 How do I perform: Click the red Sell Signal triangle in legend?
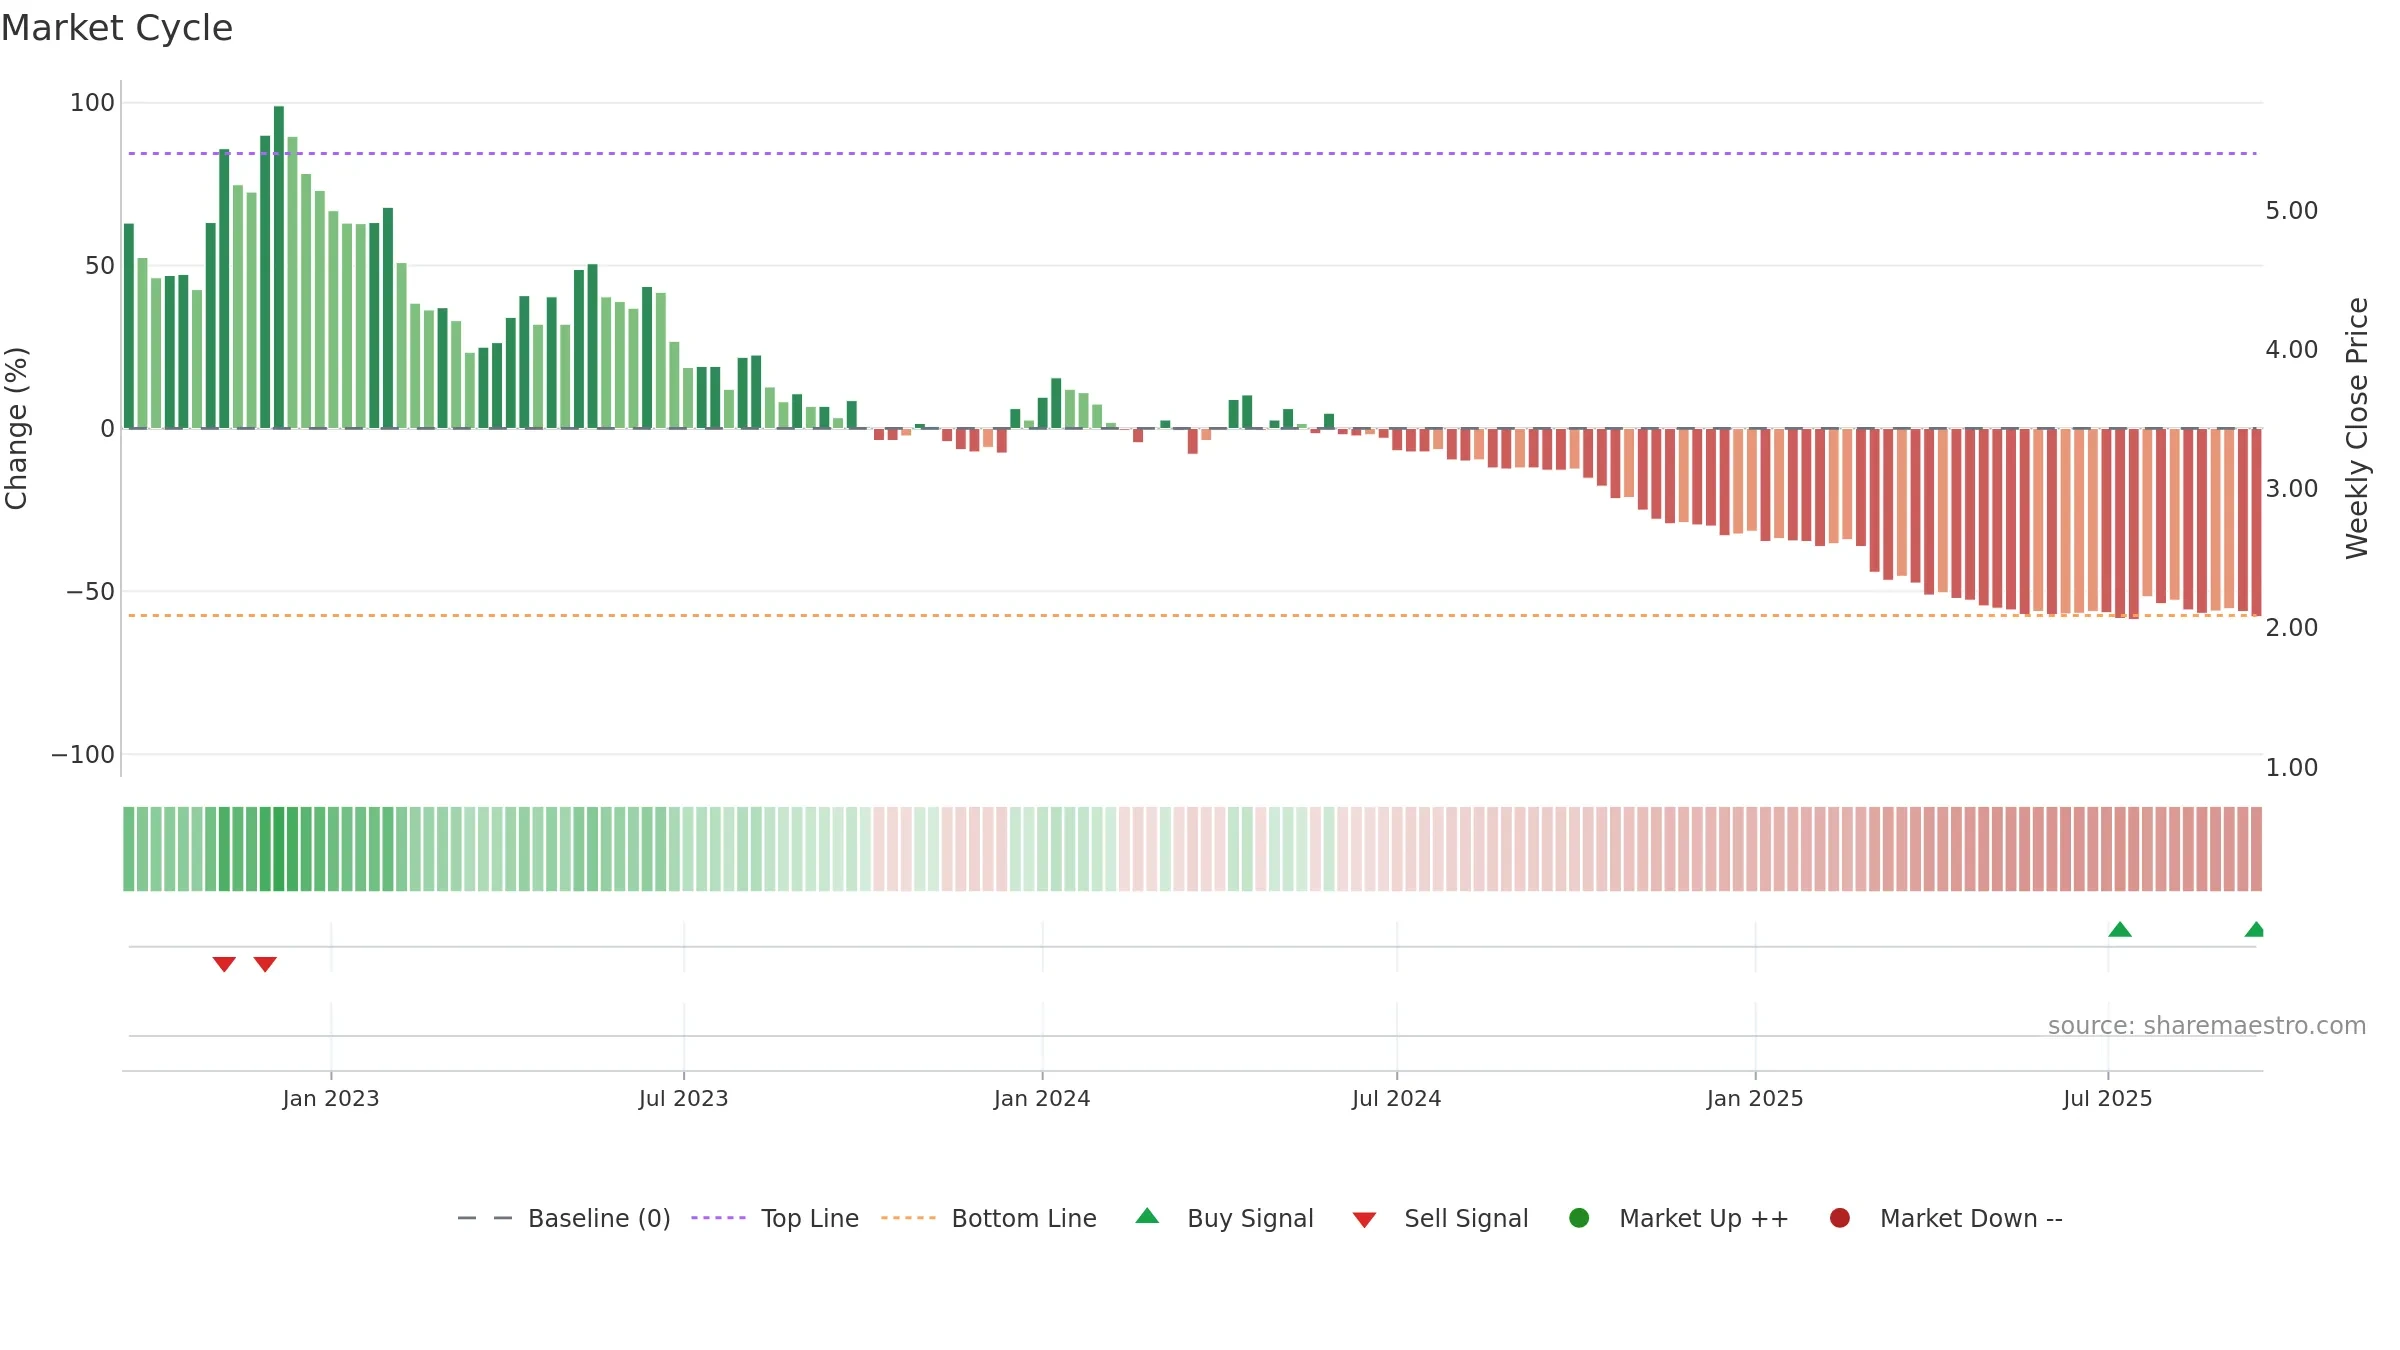point(1364,1220)
